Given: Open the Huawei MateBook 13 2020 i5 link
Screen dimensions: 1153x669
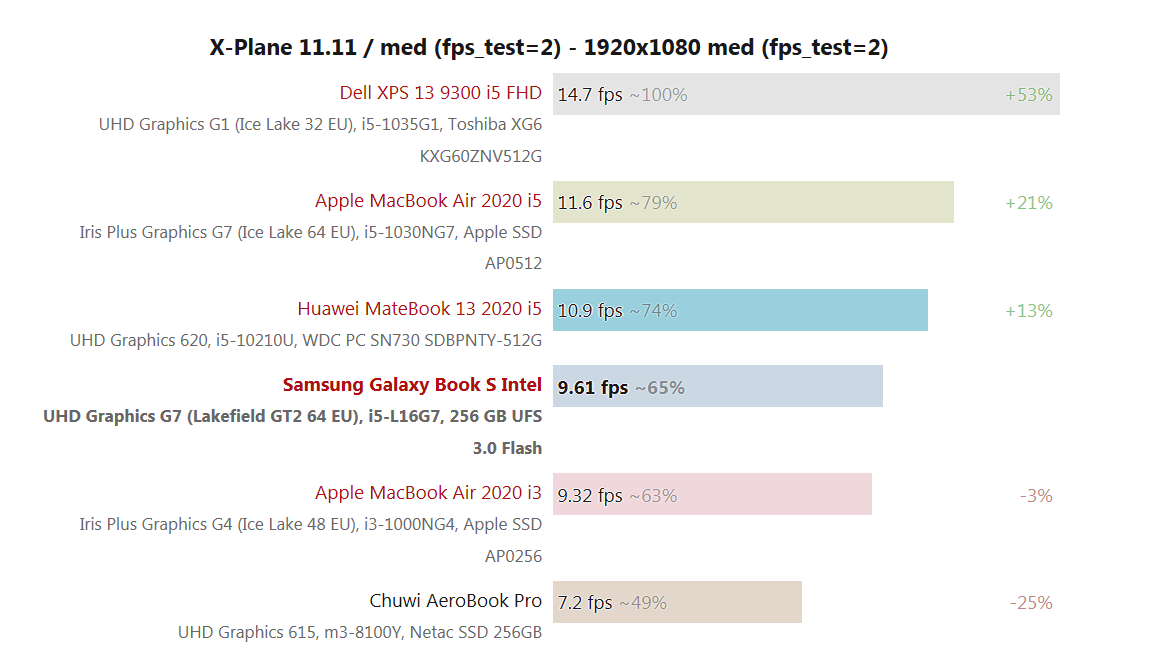Looking at the screenshot, I should coord(419,309).
